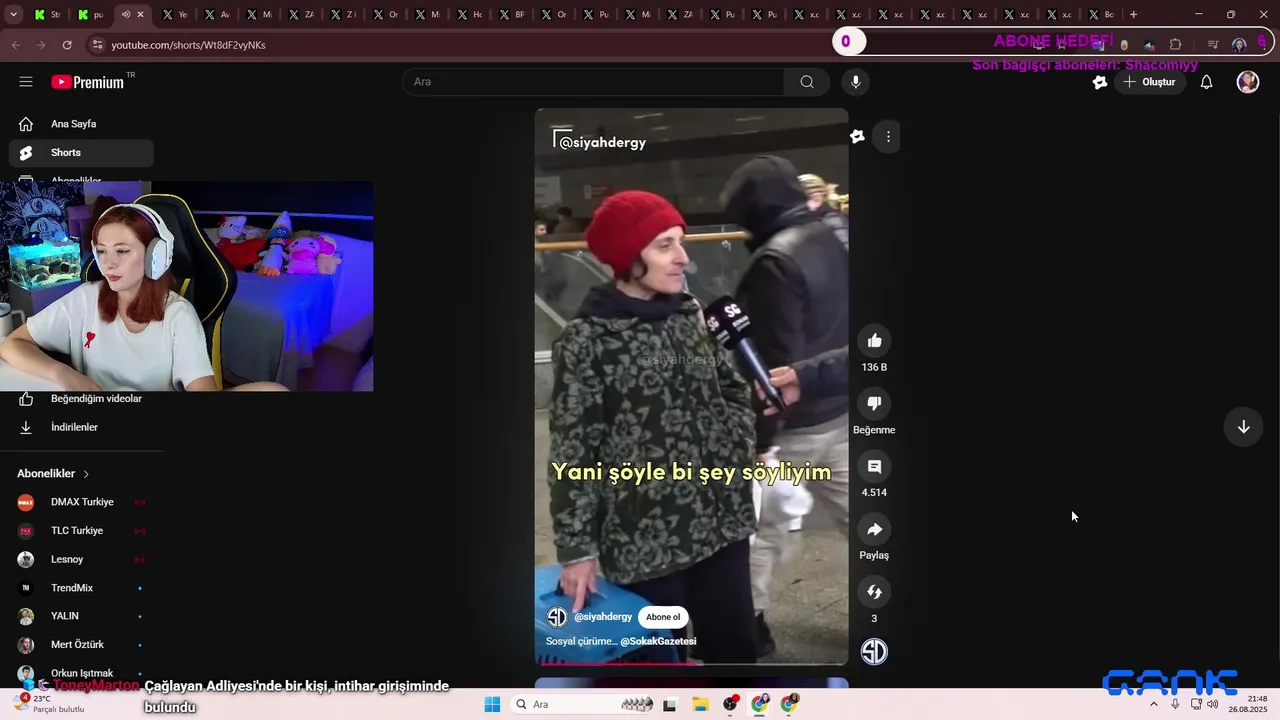Click the @siyahdergy channel name on the short
This screenshot has height=720, width=1280.
(x=603, y=617)
